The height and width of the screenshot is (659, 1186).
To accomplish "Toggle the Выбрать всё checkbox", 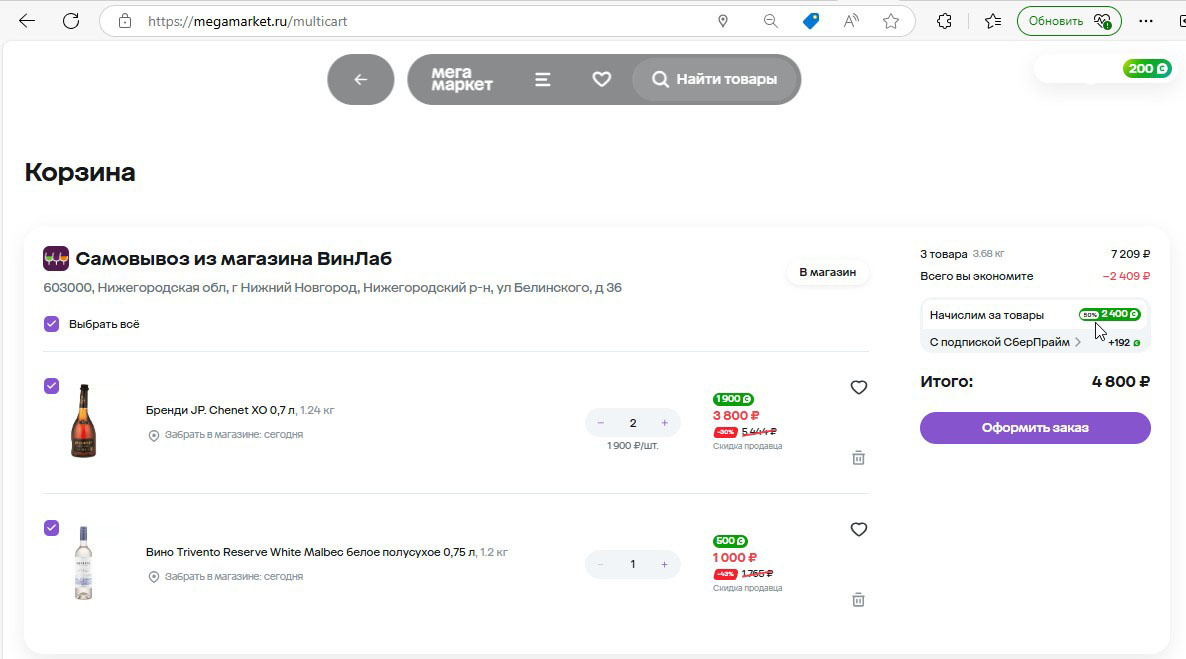I will coord(51,324).
